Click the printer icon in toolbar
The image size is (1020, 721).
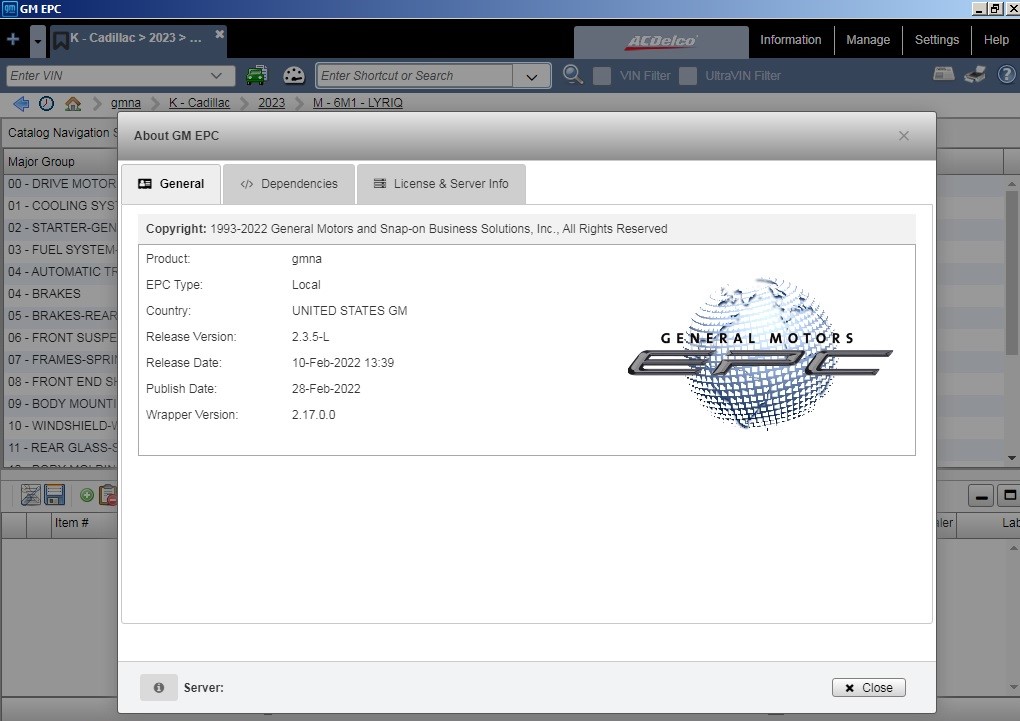tap(974, 75)
